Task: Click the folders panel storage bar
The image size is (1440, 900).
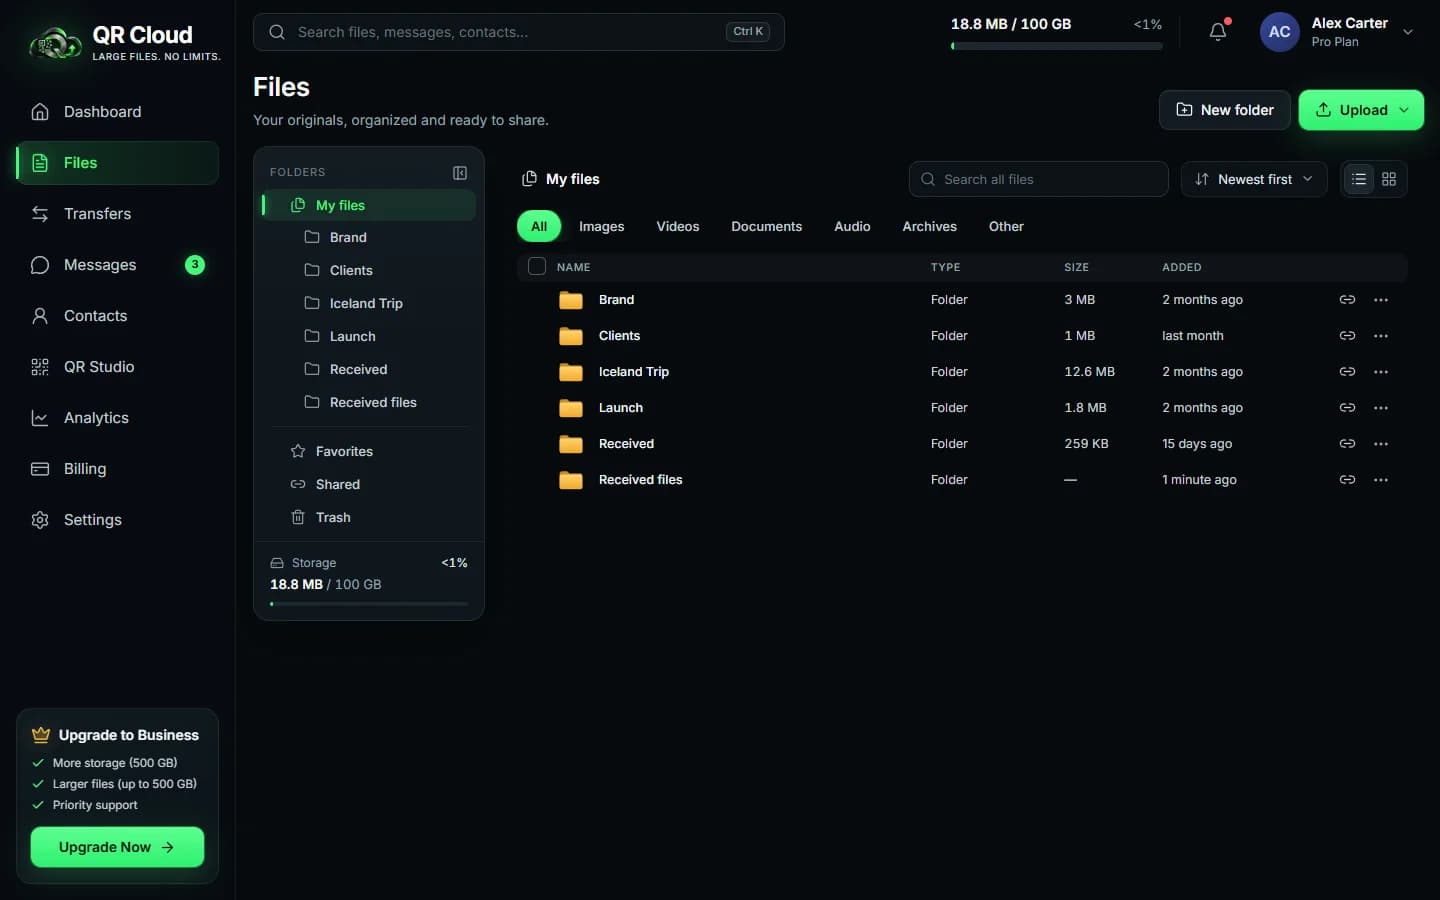Action: 369,604
